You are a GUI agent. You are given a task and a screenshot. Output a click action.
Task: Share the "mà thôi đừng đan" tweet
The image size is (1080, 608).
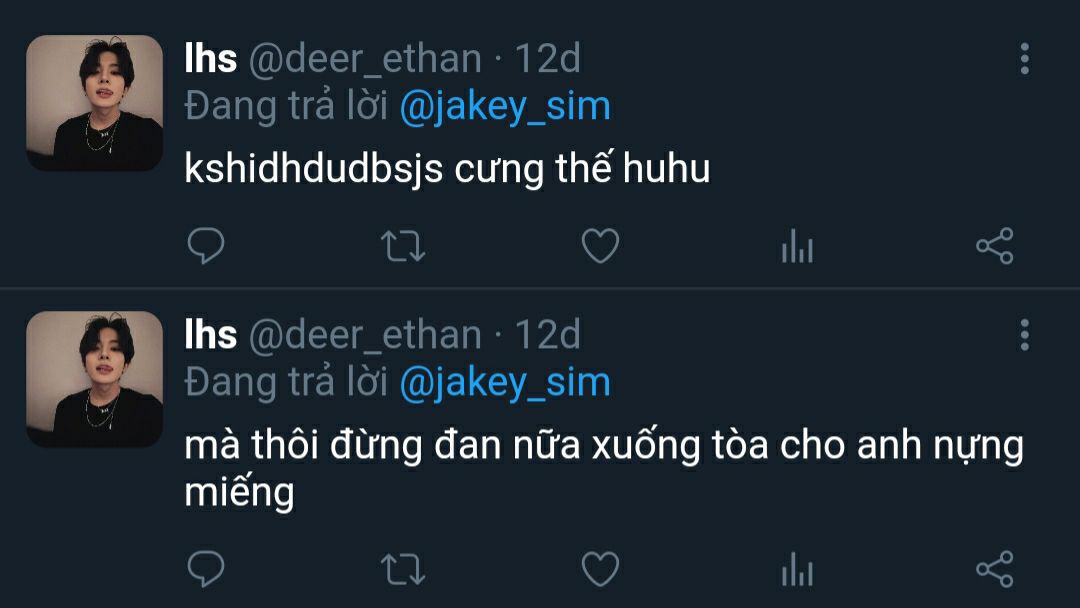995,569
